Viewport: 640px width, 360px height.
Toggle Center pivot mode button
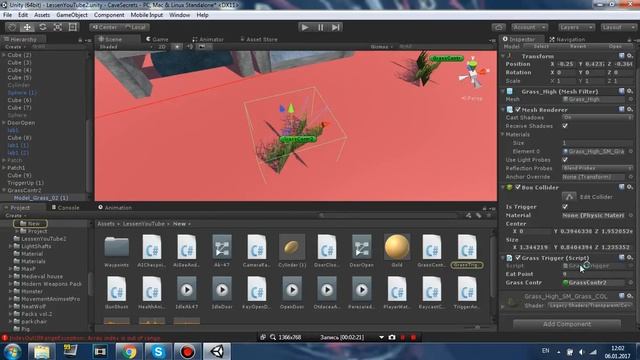pyautogui.click(x=104, y=27)
